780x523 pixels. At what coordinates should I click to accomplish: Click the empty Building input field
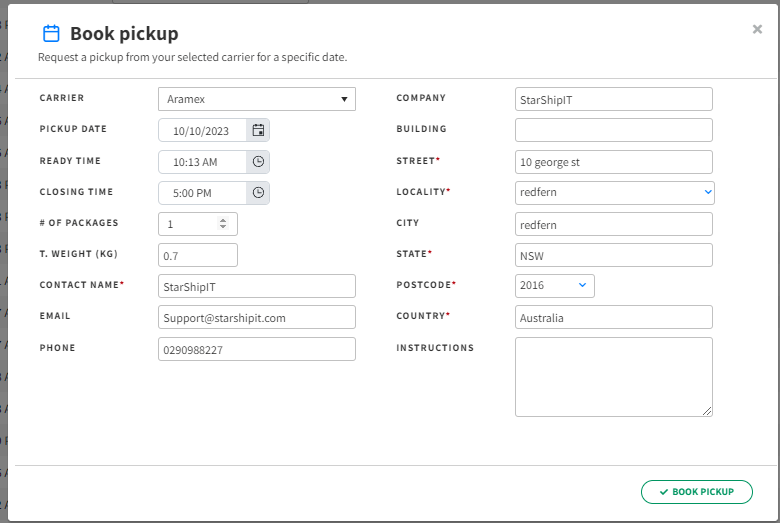click(614, 130)
